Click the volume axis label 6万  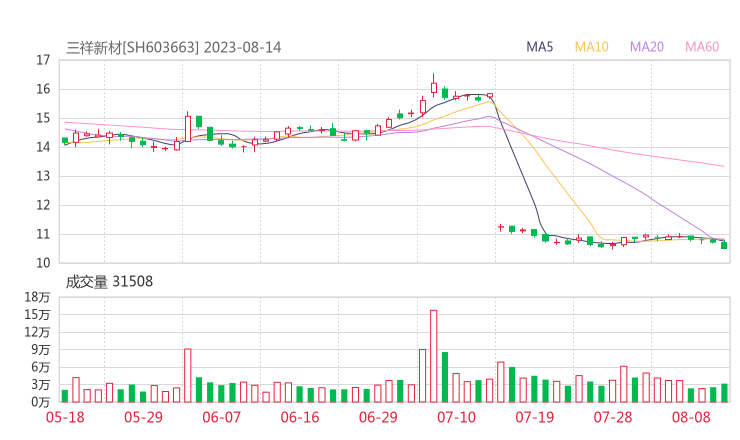pyautogui.click(x=41, y=367)
